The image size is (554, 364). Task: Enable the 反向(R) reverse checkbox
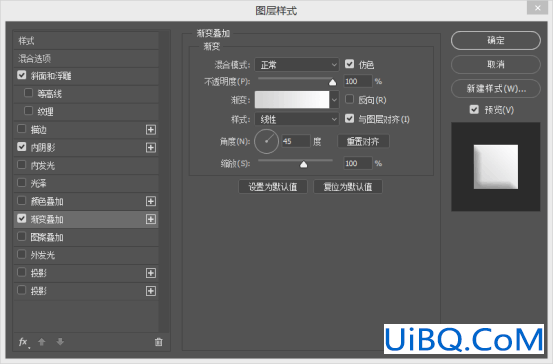pyautogui.click(x=349, y=99)
